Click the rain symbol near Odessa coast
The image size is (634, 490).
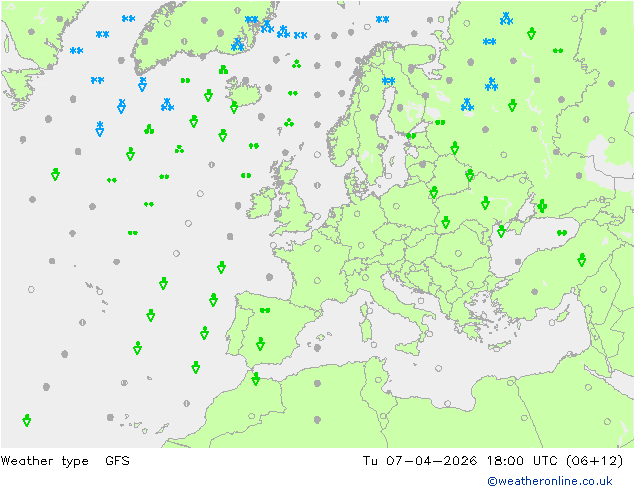(501, 231)
